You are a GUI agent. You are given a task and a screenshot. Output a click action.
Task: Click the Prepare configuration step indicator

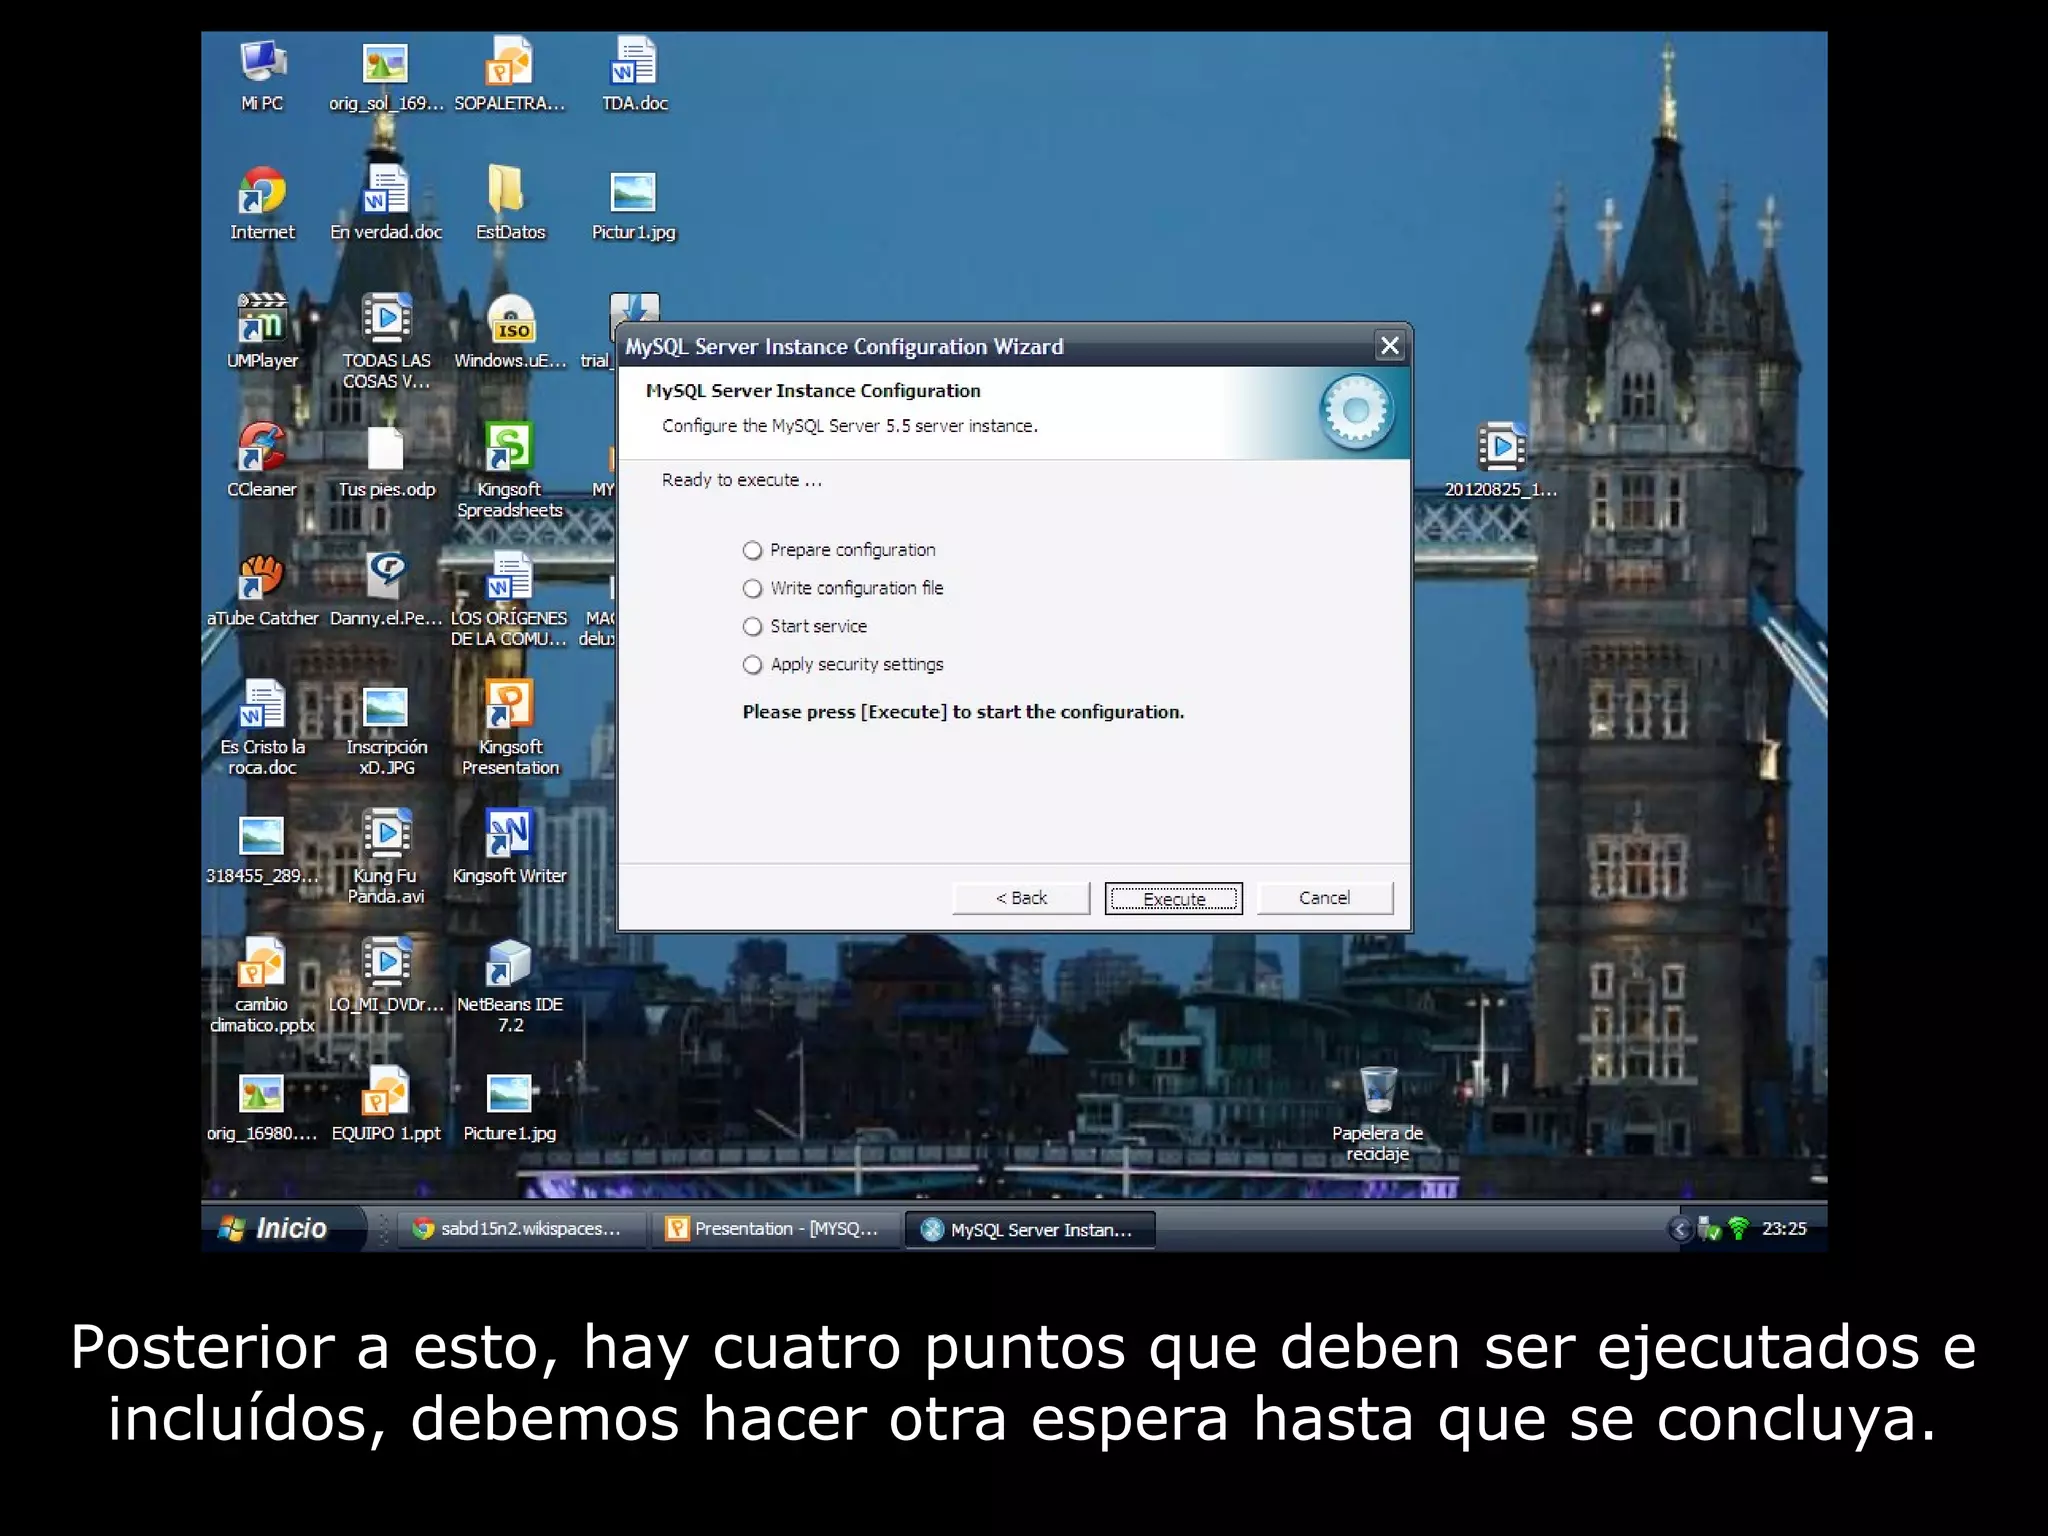[752, 550]
